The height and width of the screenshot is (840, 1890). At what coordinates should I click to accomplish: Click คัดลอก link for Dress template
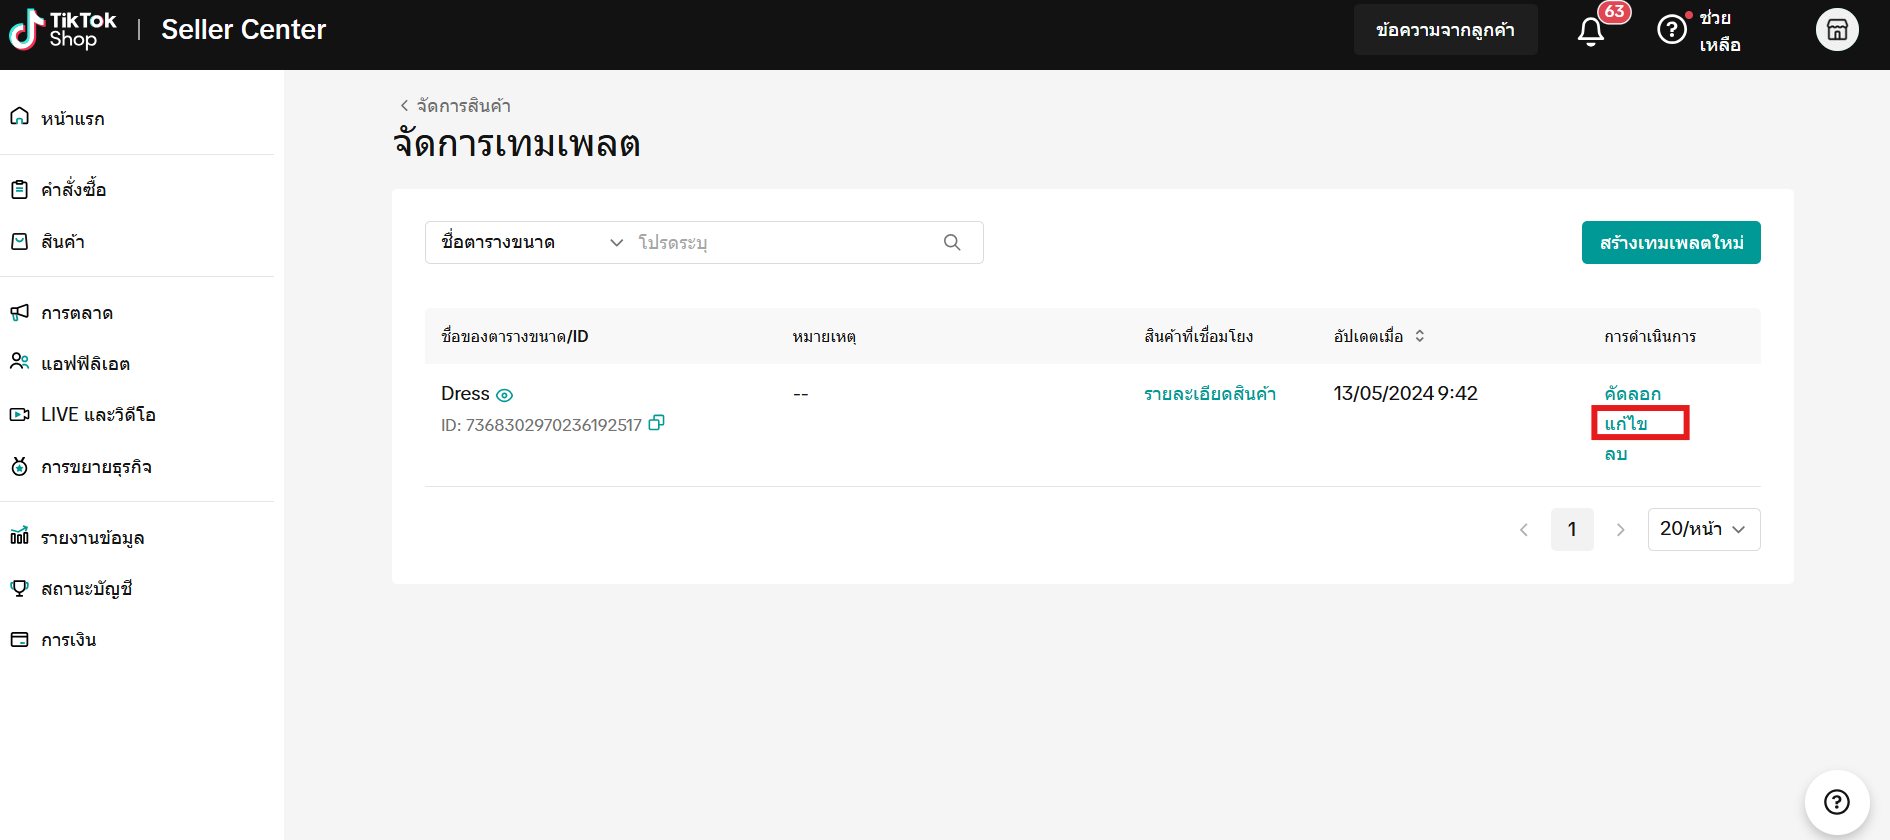pyautogui.click(x=1632, y=394)
